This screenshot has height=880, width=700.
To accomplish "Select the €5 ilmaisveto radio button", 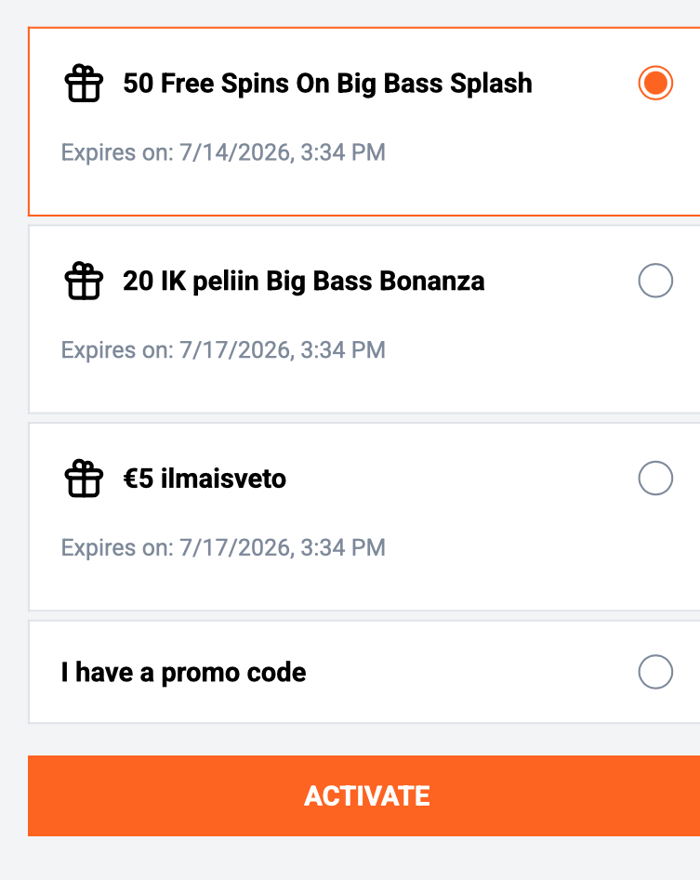I will pos(655,478).
